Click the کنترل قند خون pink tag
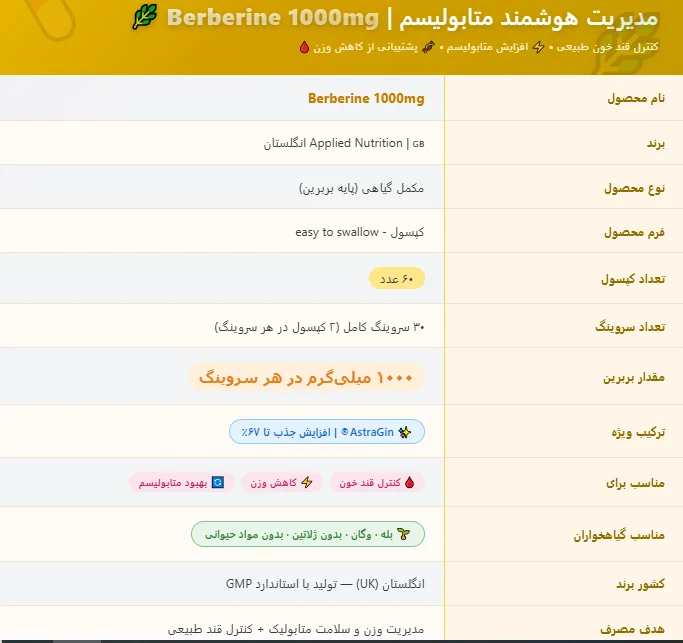Screen dimensions: 683x643 pos(377,483)
